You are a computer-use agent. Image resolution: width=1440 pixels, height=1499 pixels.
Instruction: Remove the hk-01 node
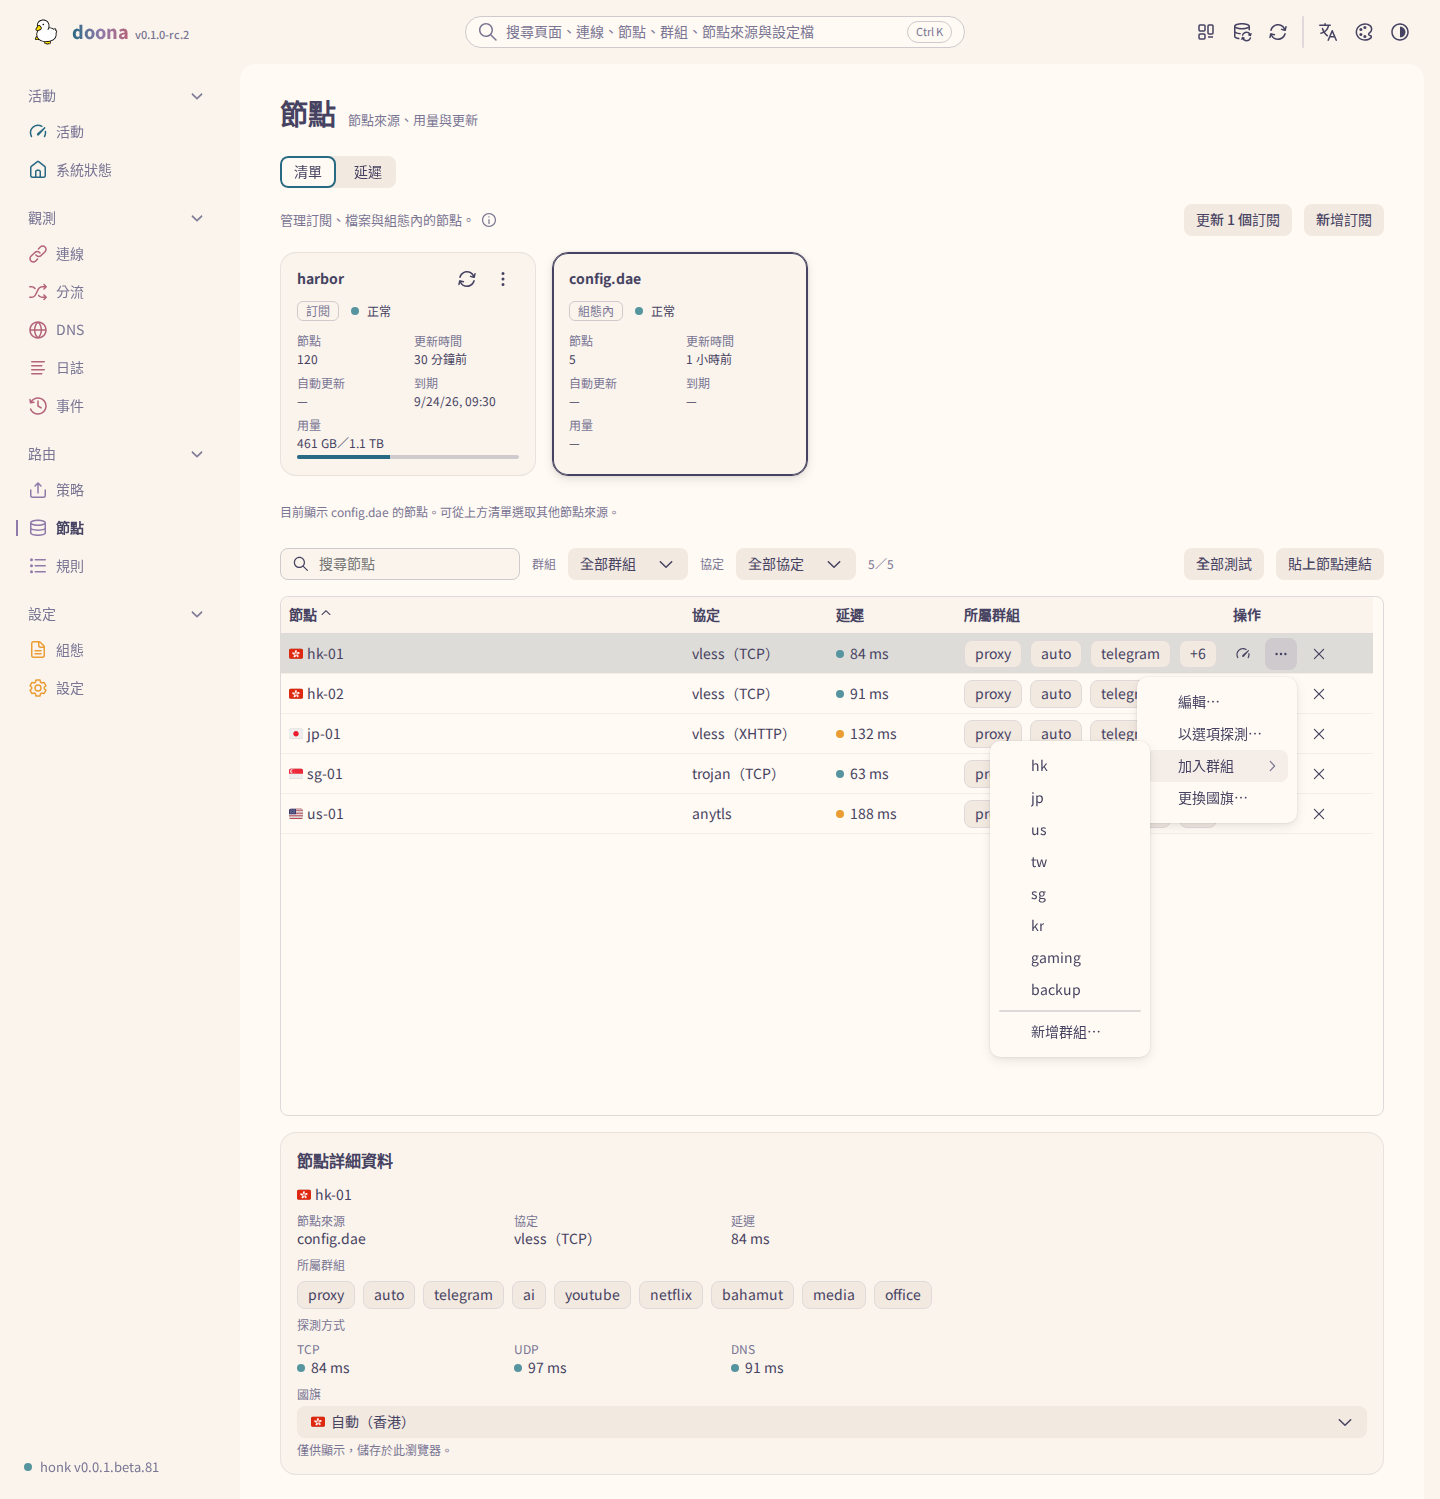click(1319, 654)
